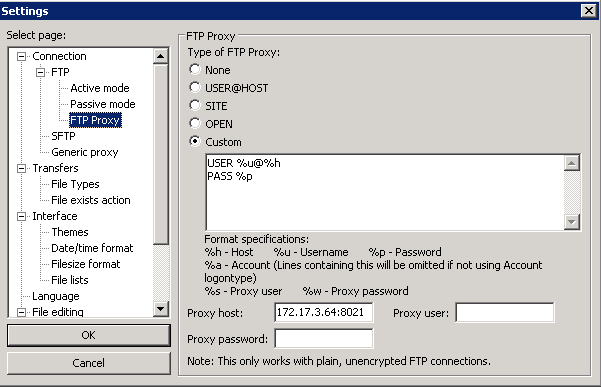Click the page tree scrollbar thumb
601x387 pixels.
161,154
